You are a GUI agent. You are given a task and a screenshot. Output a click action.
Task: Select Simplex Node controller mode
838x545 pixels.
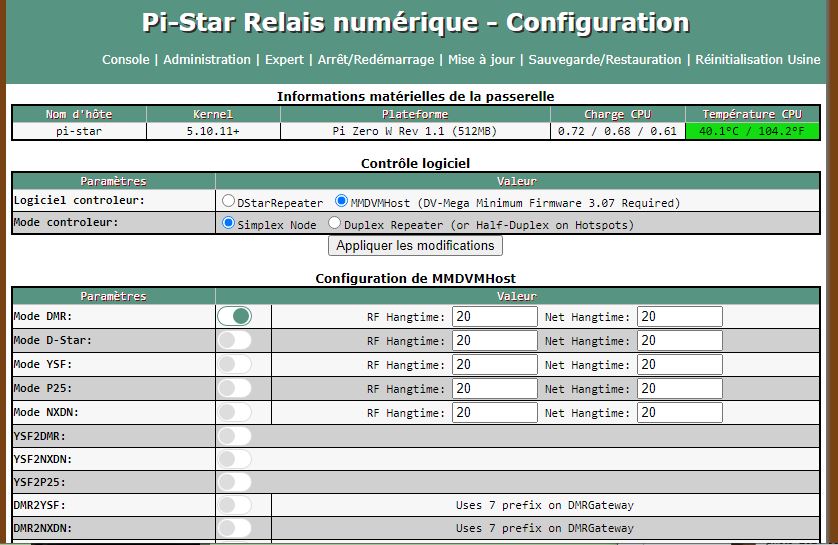point(228,223)
